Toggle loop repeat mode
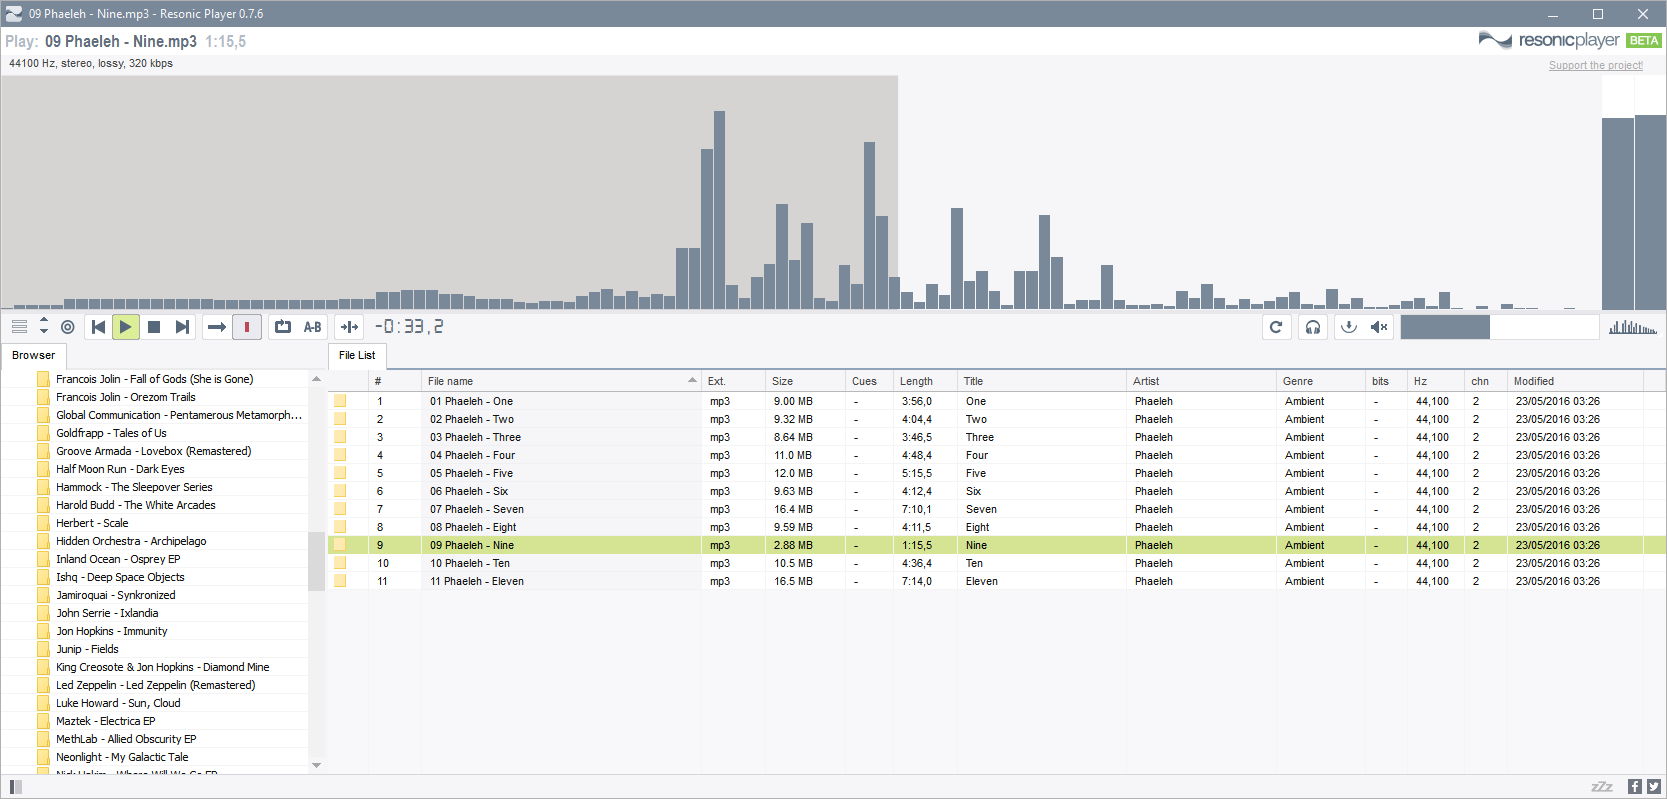The image size is (1667, 799). point(283,327)
